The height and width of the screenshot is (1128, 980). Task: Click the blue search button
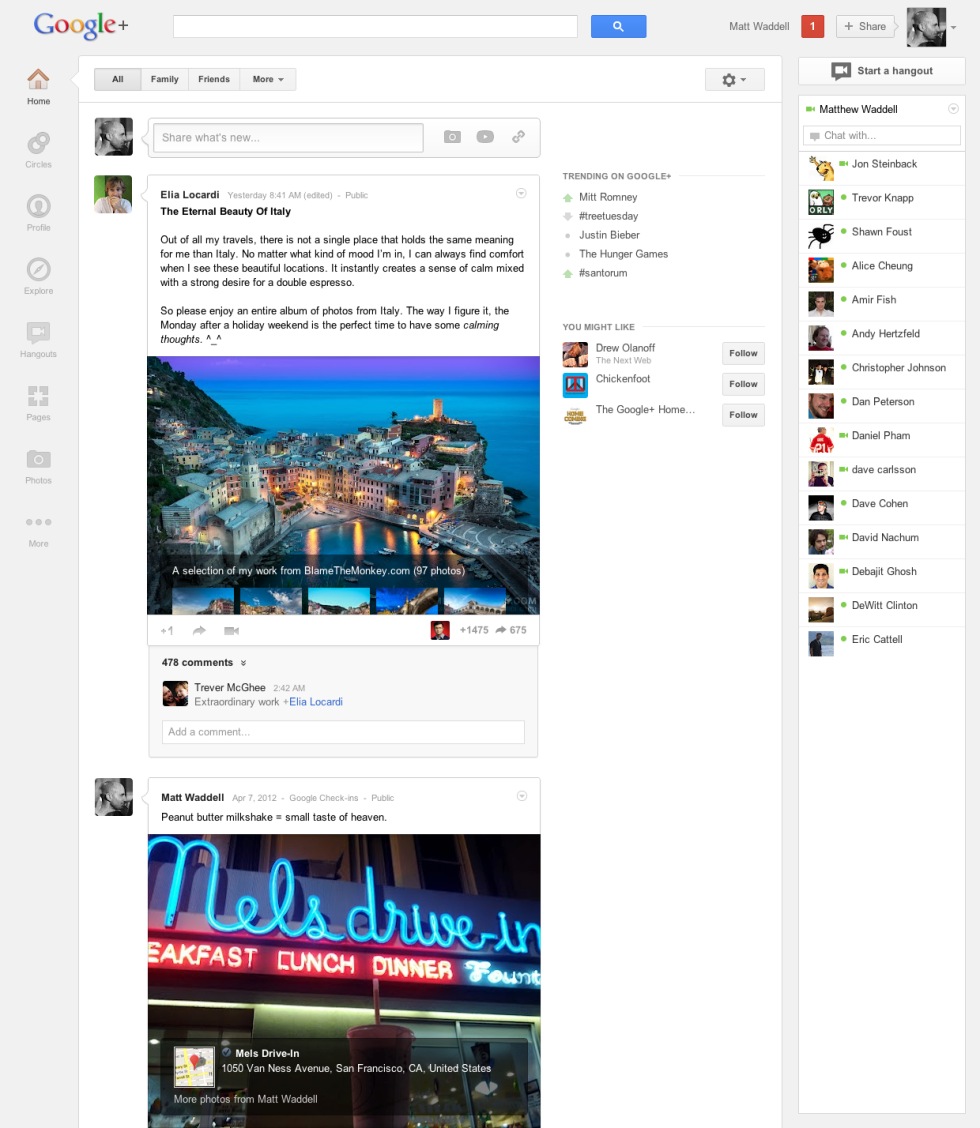[618, 27]
